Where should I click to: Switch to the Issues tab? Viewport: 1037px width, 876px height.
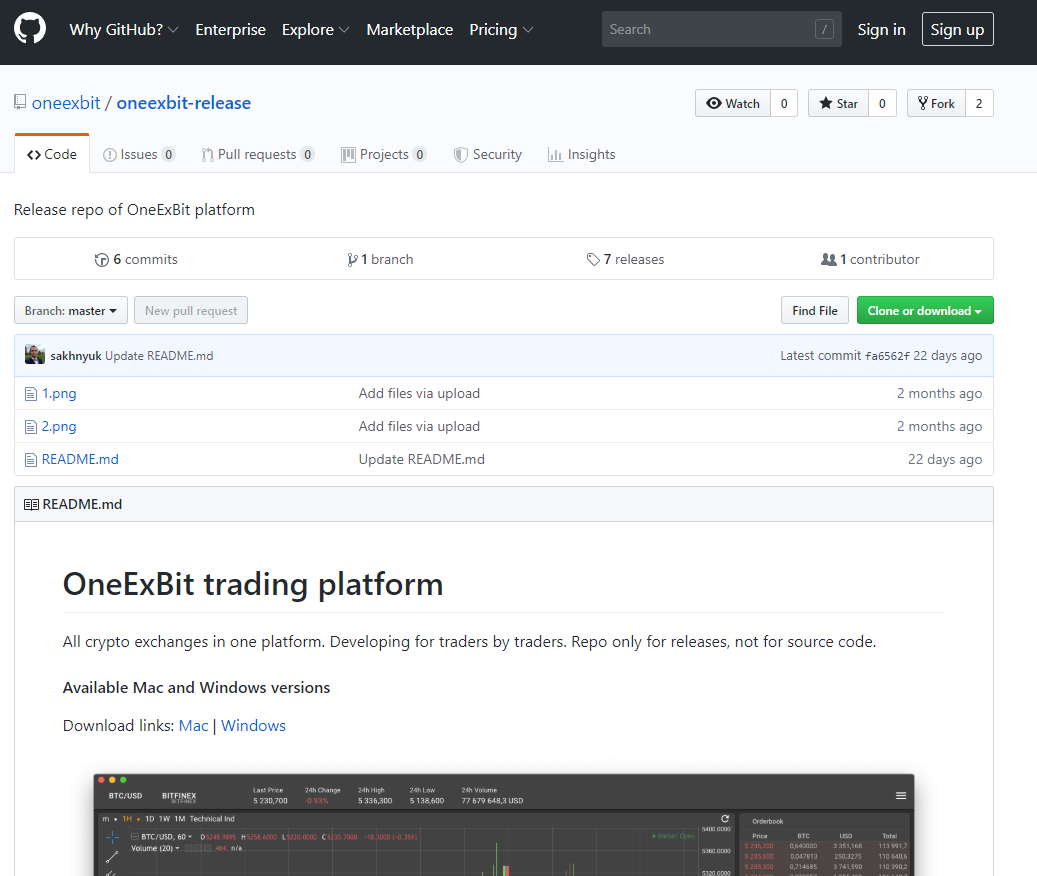[x=139, y=155]
